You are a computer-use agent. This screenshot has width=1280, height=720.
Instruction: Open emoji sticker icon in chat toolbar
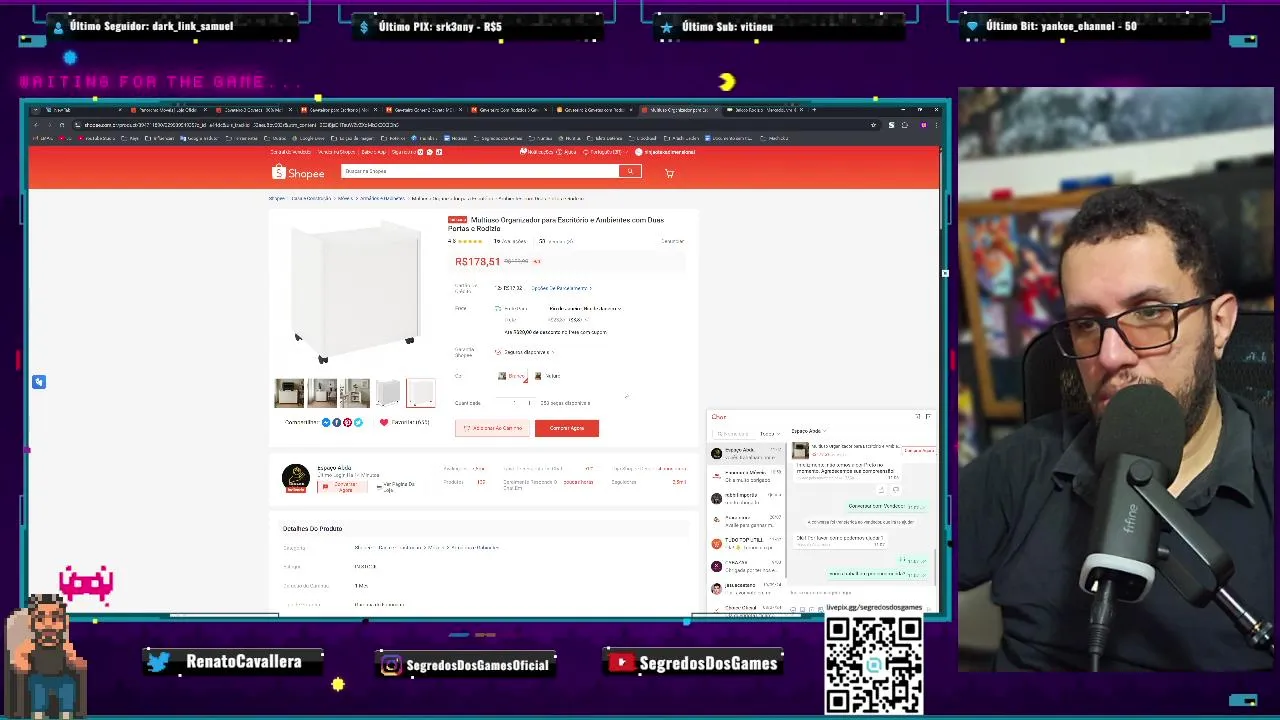(793, 608)
